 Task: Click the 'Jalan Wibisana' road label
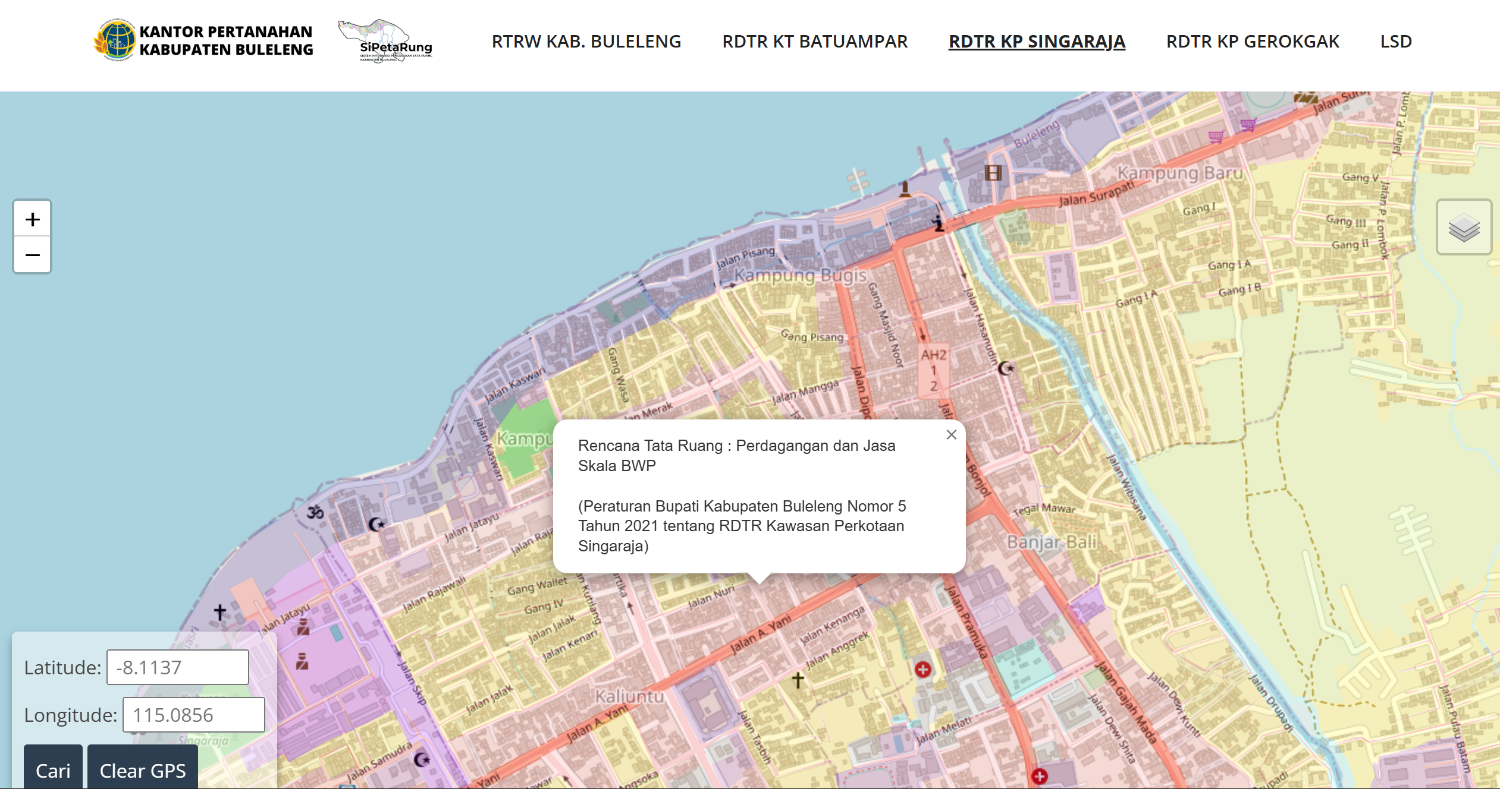coord(1127,487)
